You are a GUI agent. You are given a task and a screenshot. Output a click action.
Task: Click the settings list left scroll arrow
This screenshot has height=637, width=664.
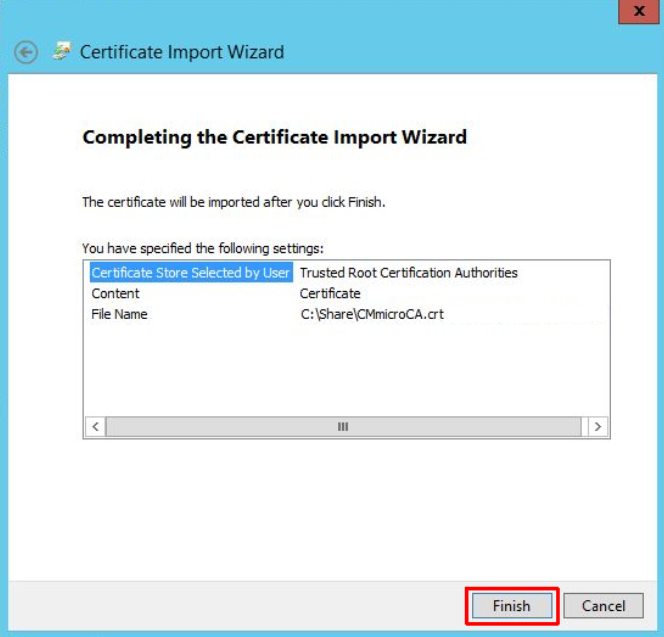(95, 427)
